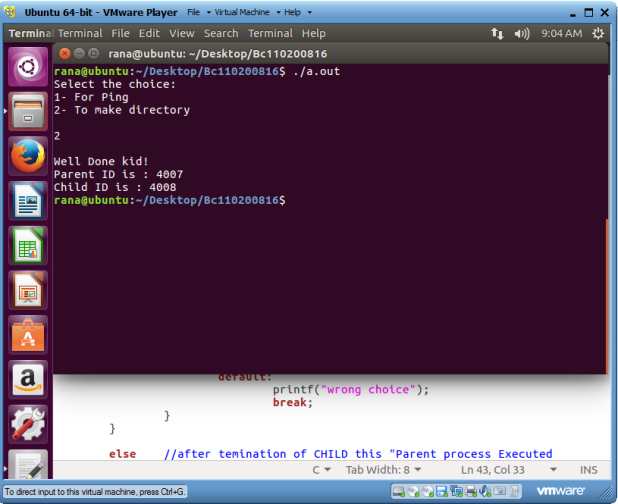
Task: Launch LibreOffice Writer from the dock
Action: click(28, 201)
